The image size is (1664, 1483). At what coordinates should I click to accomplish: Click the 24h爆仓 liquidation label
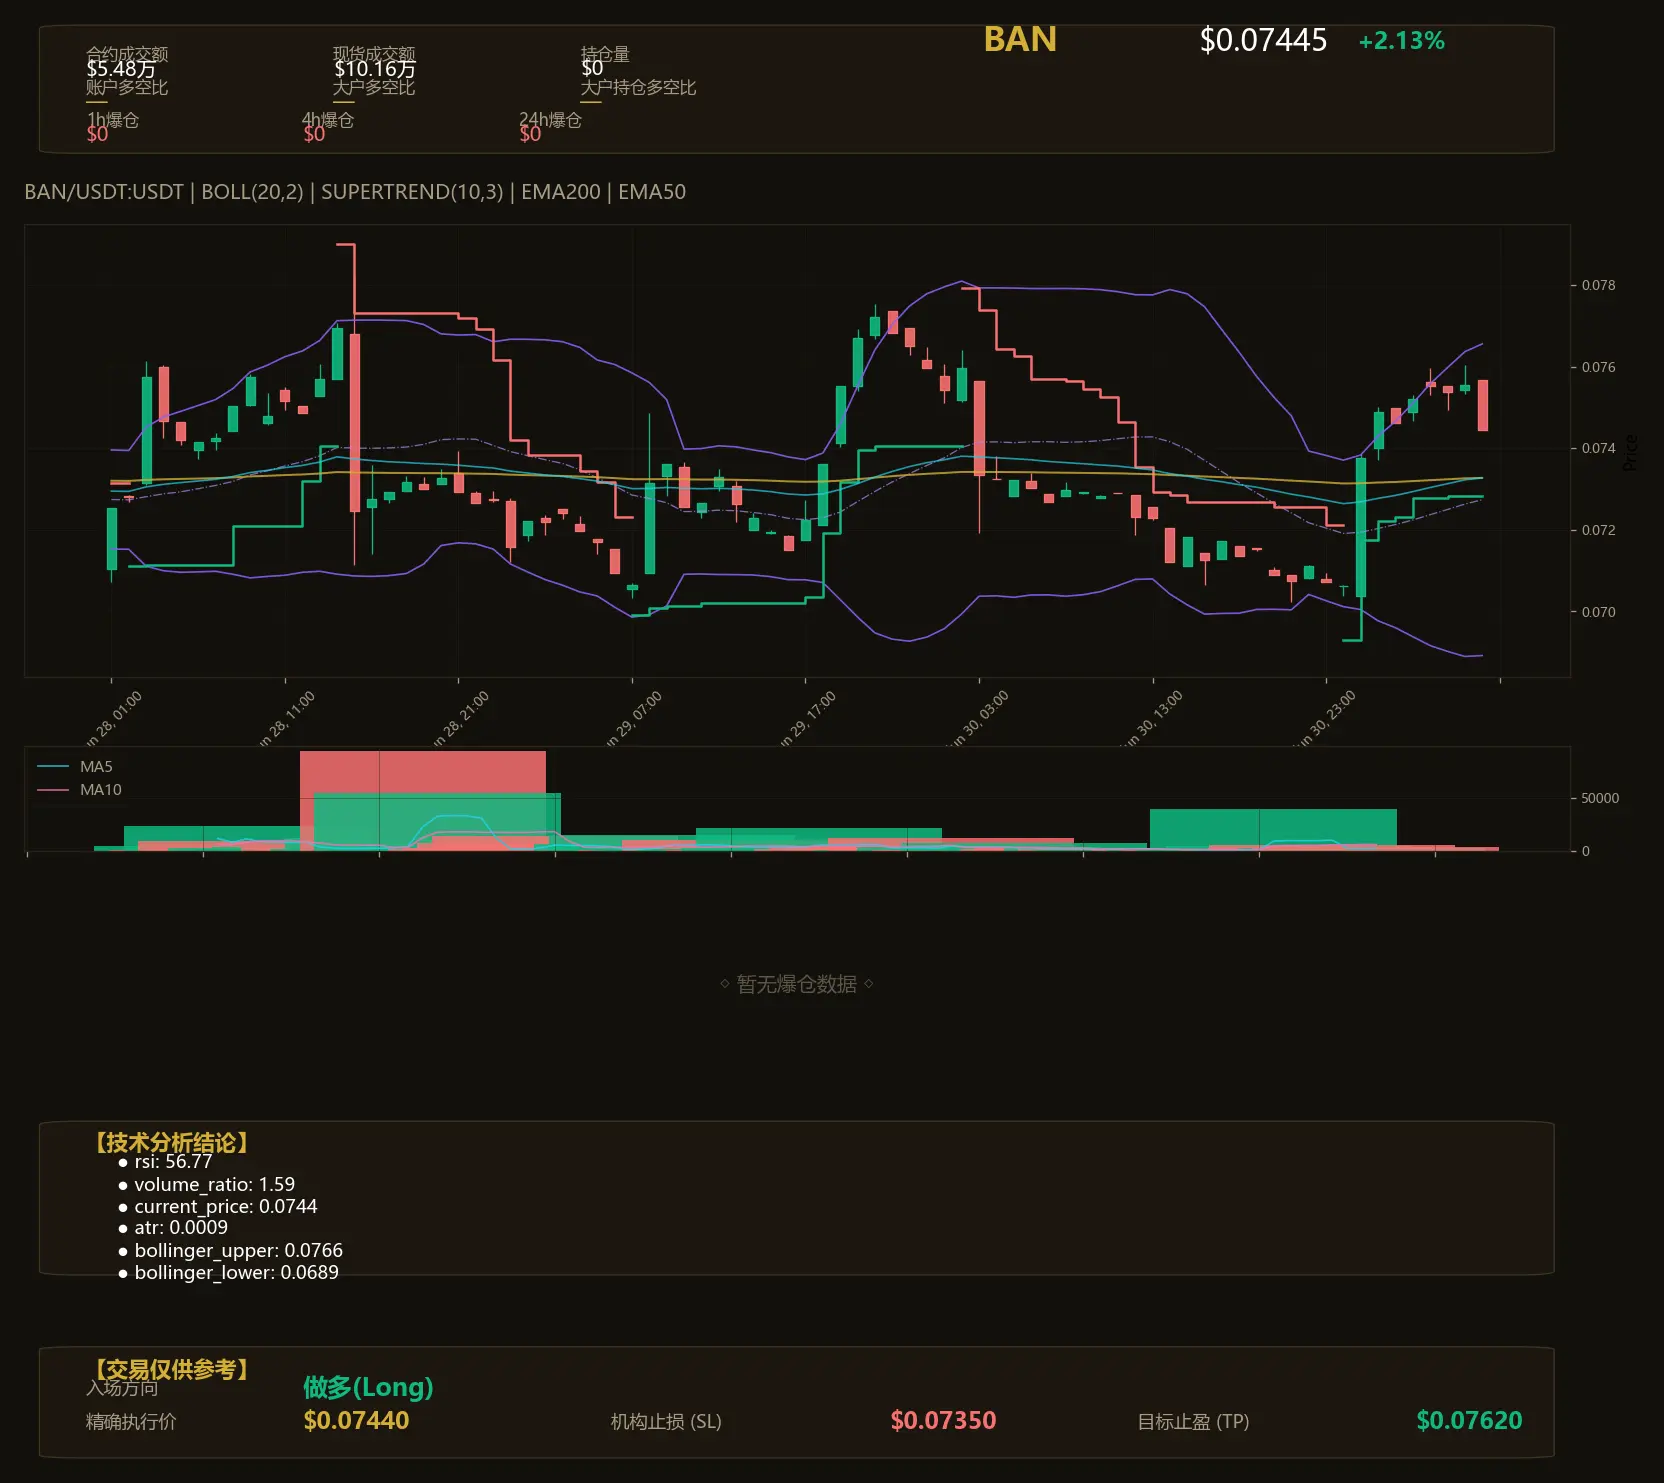click(x=550, y=120)
